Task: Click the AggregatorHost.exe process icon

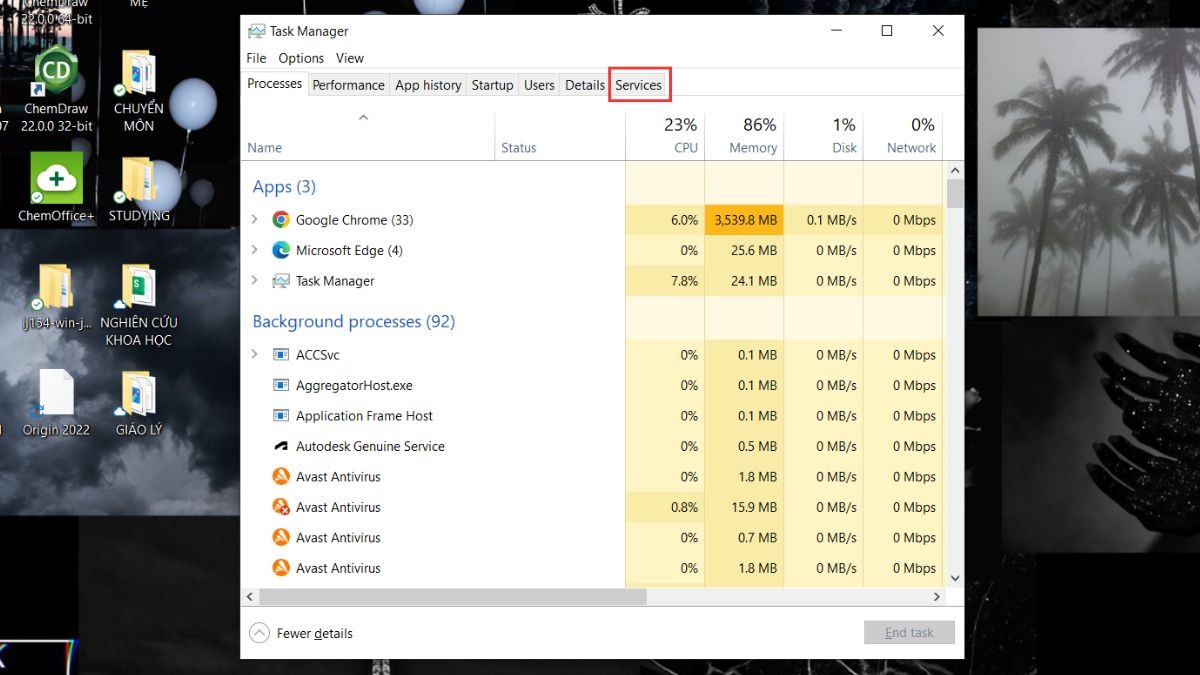Action: click(281, 385)
